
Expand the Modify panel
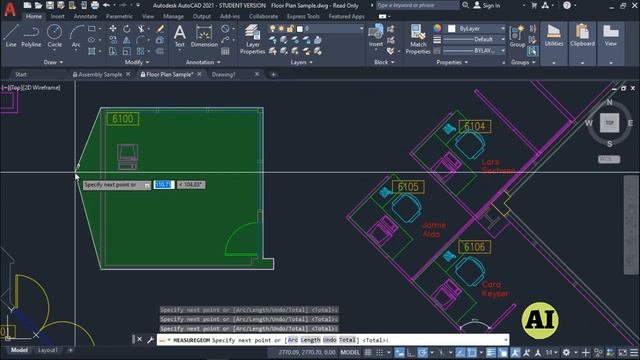[137, 62]
